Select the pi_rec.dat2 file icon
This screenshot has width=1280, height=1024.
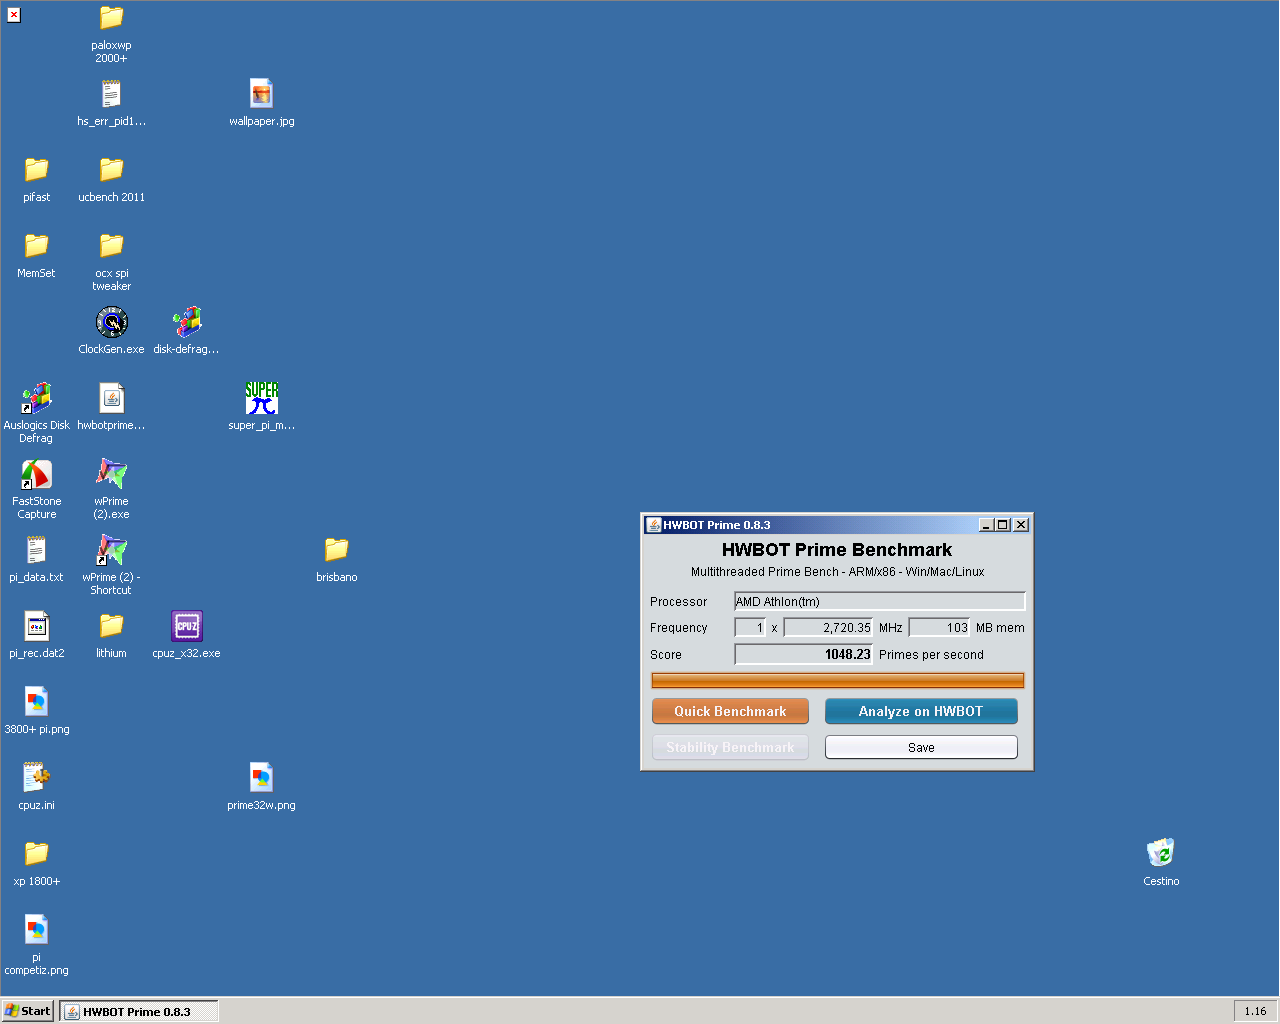tap(37, 626)
